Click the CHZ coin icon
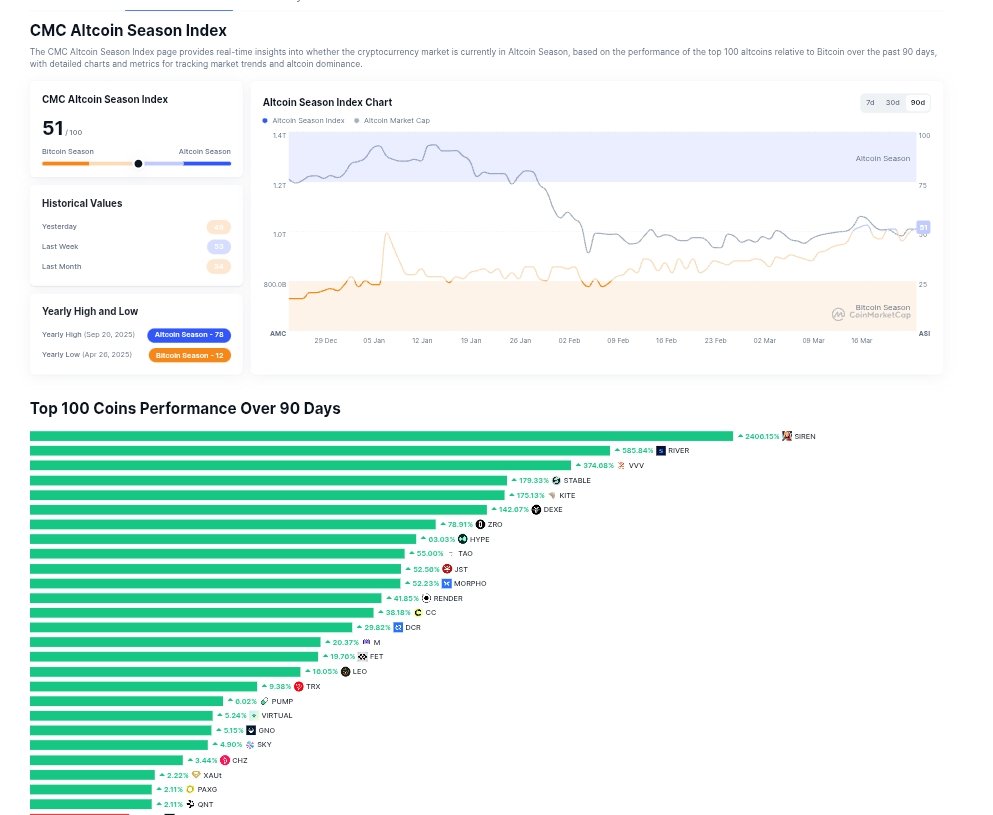Viewport: 993px width, 815px height. [x=225, y=760]
